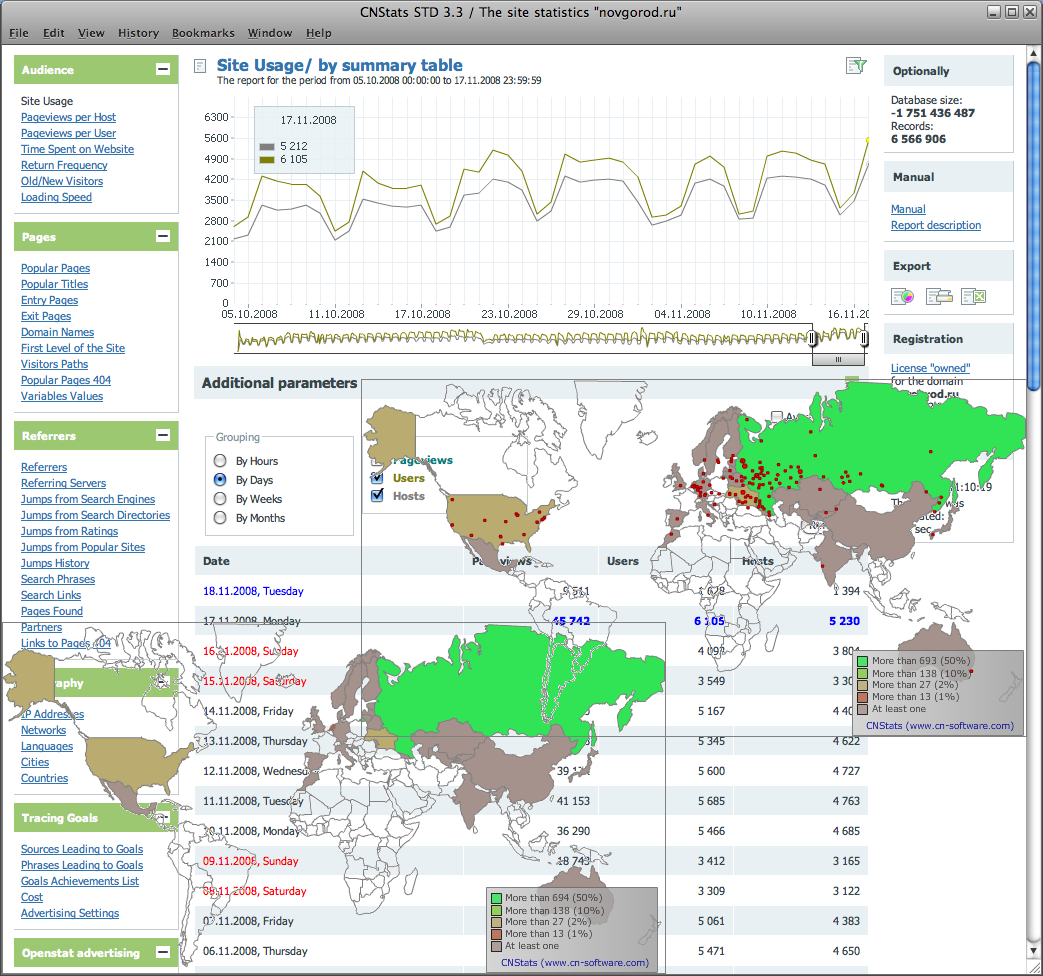The height and width of the screenshot is (976, 1043).
Task: Open the Popular Pages report link
Action: (x=55, y=268)
